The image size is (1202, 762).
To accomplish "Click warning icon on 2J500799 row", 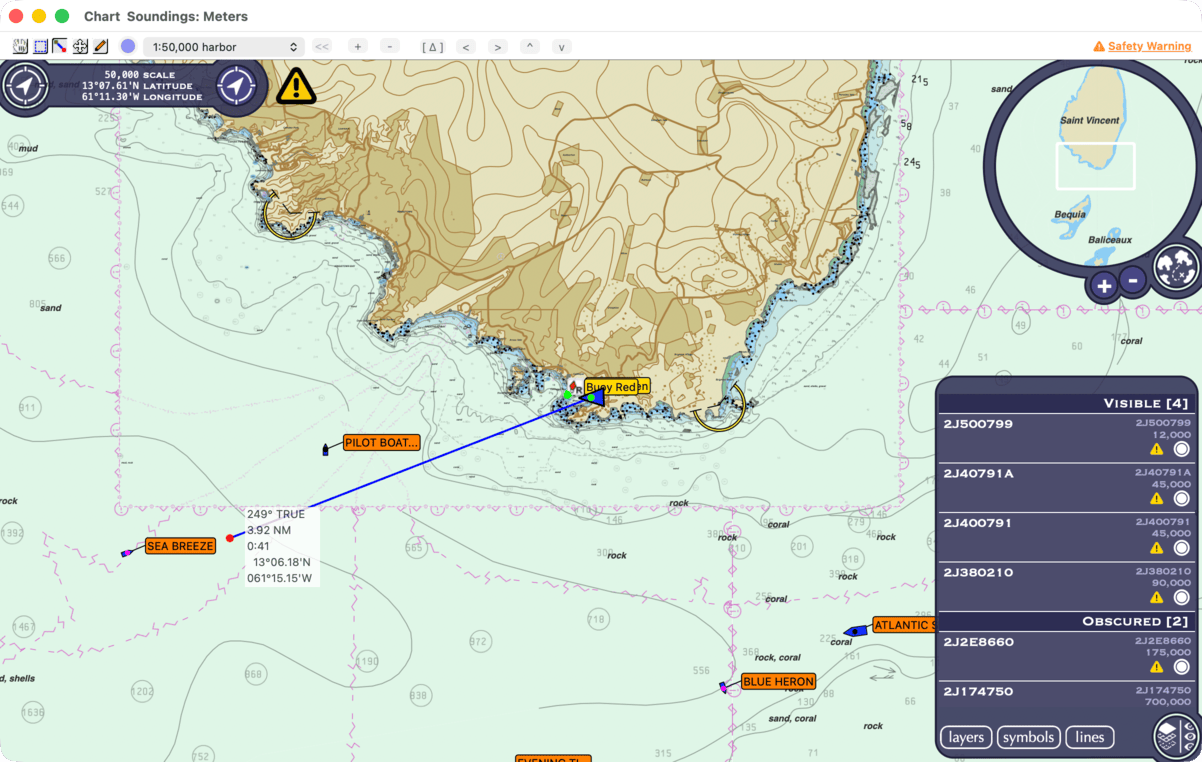I will 1157,449.
